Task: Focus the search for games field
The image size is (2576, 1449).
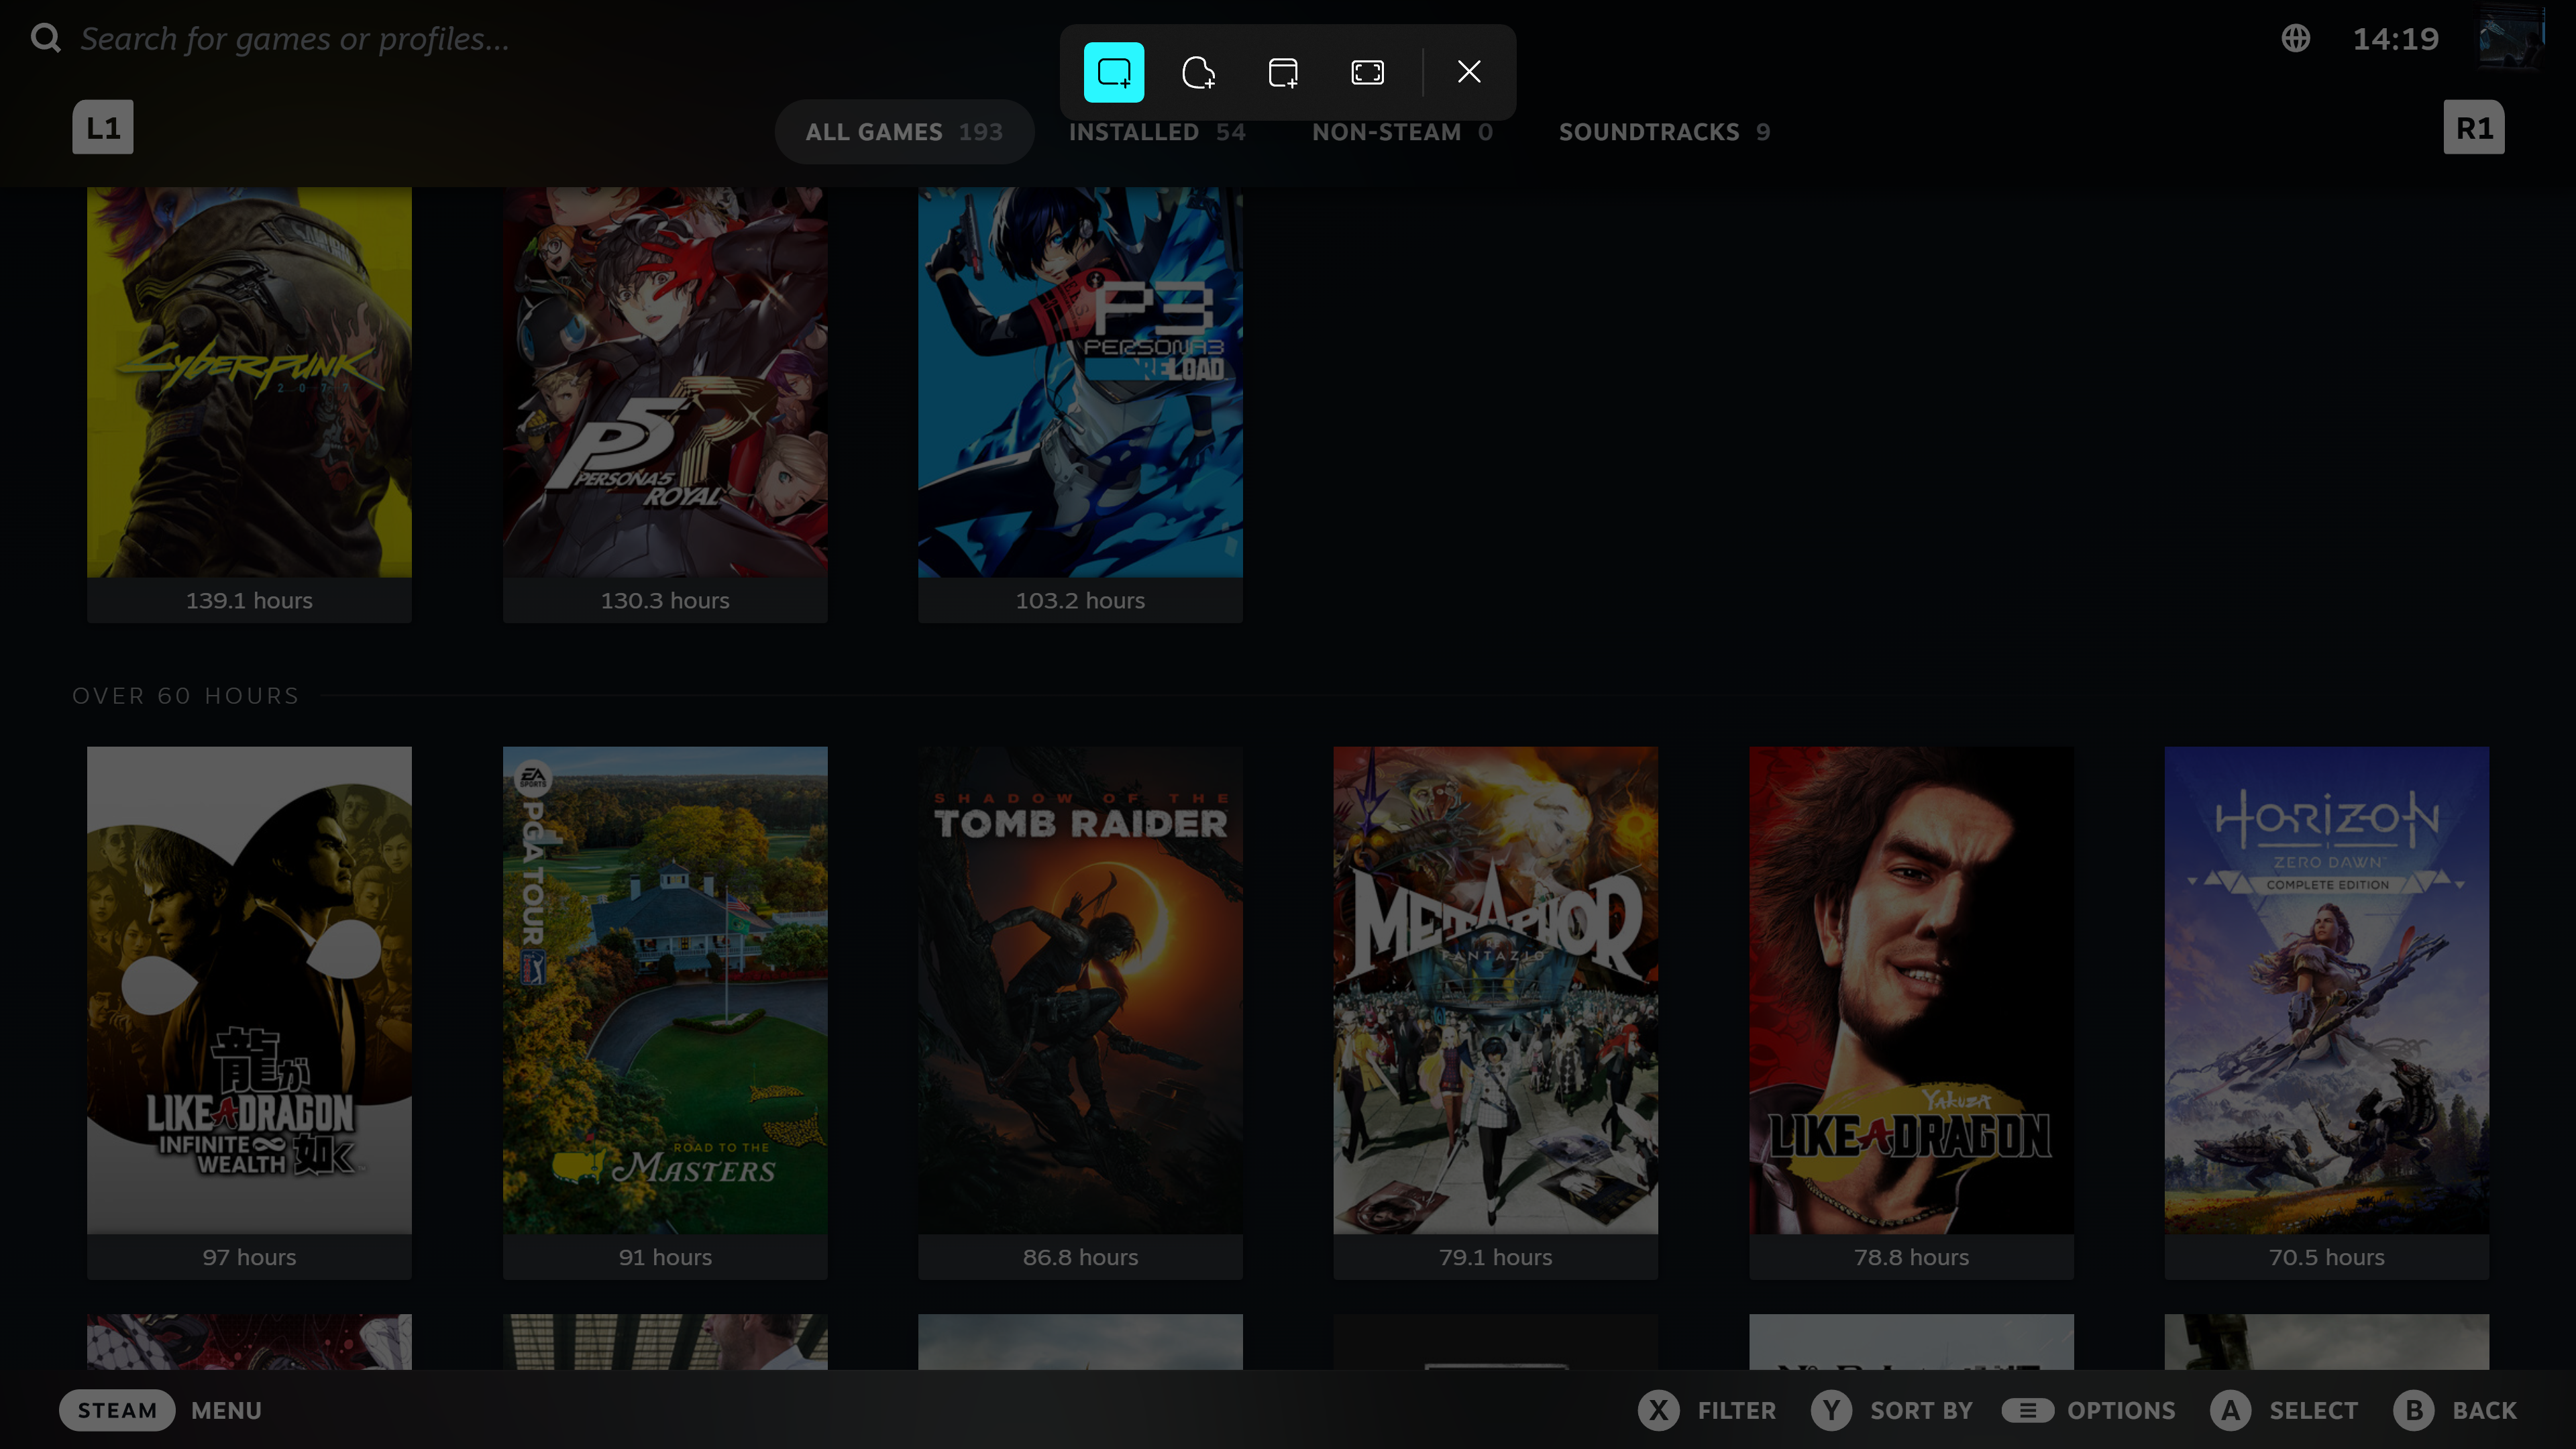Action: click(295, 38)
